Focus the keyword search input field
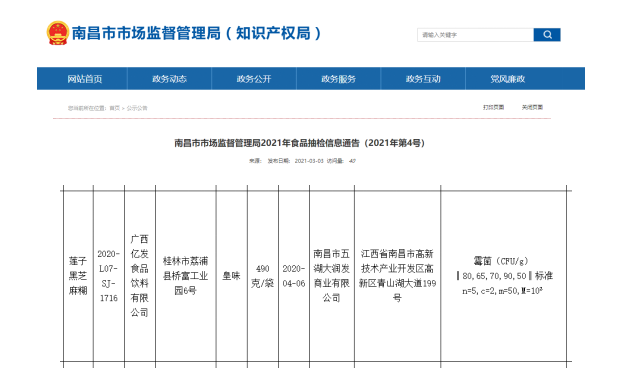 pos(475,35)
